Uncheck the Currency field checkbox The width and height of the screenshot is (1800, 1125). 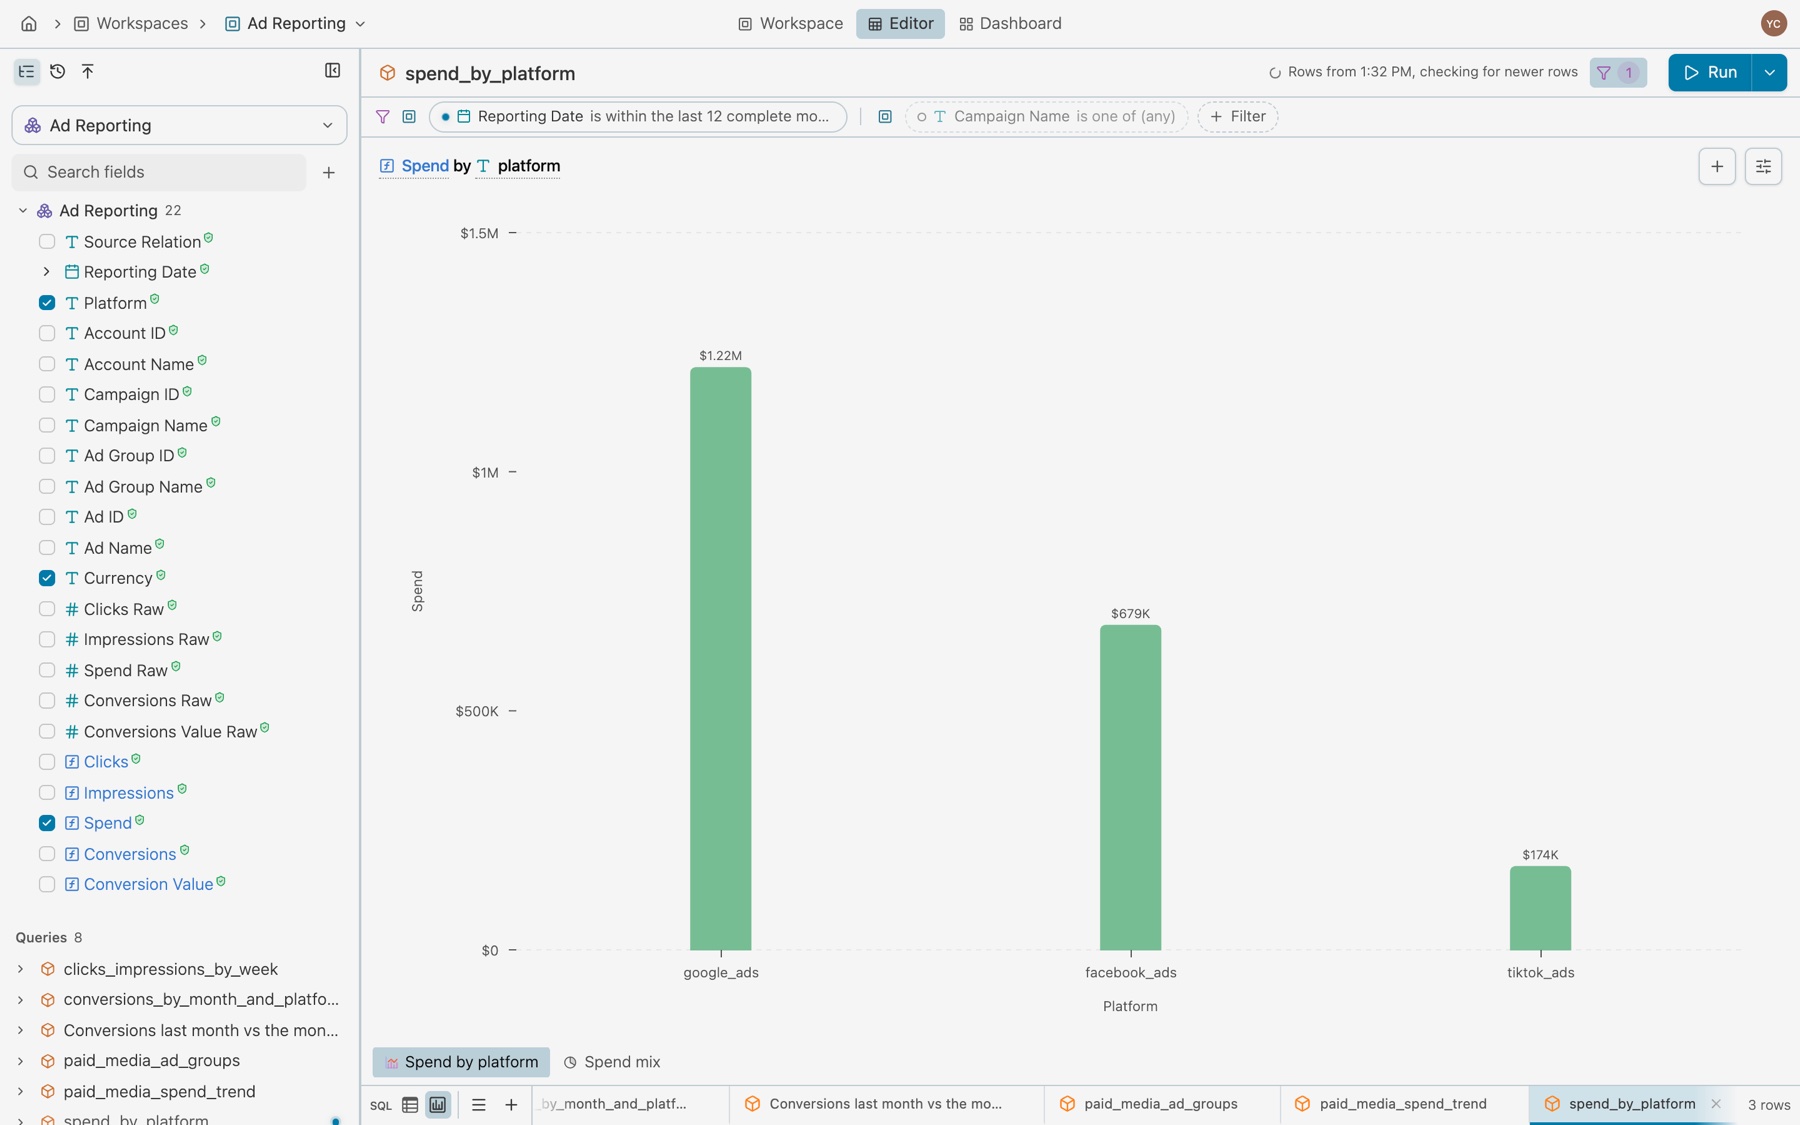[47, 578]
